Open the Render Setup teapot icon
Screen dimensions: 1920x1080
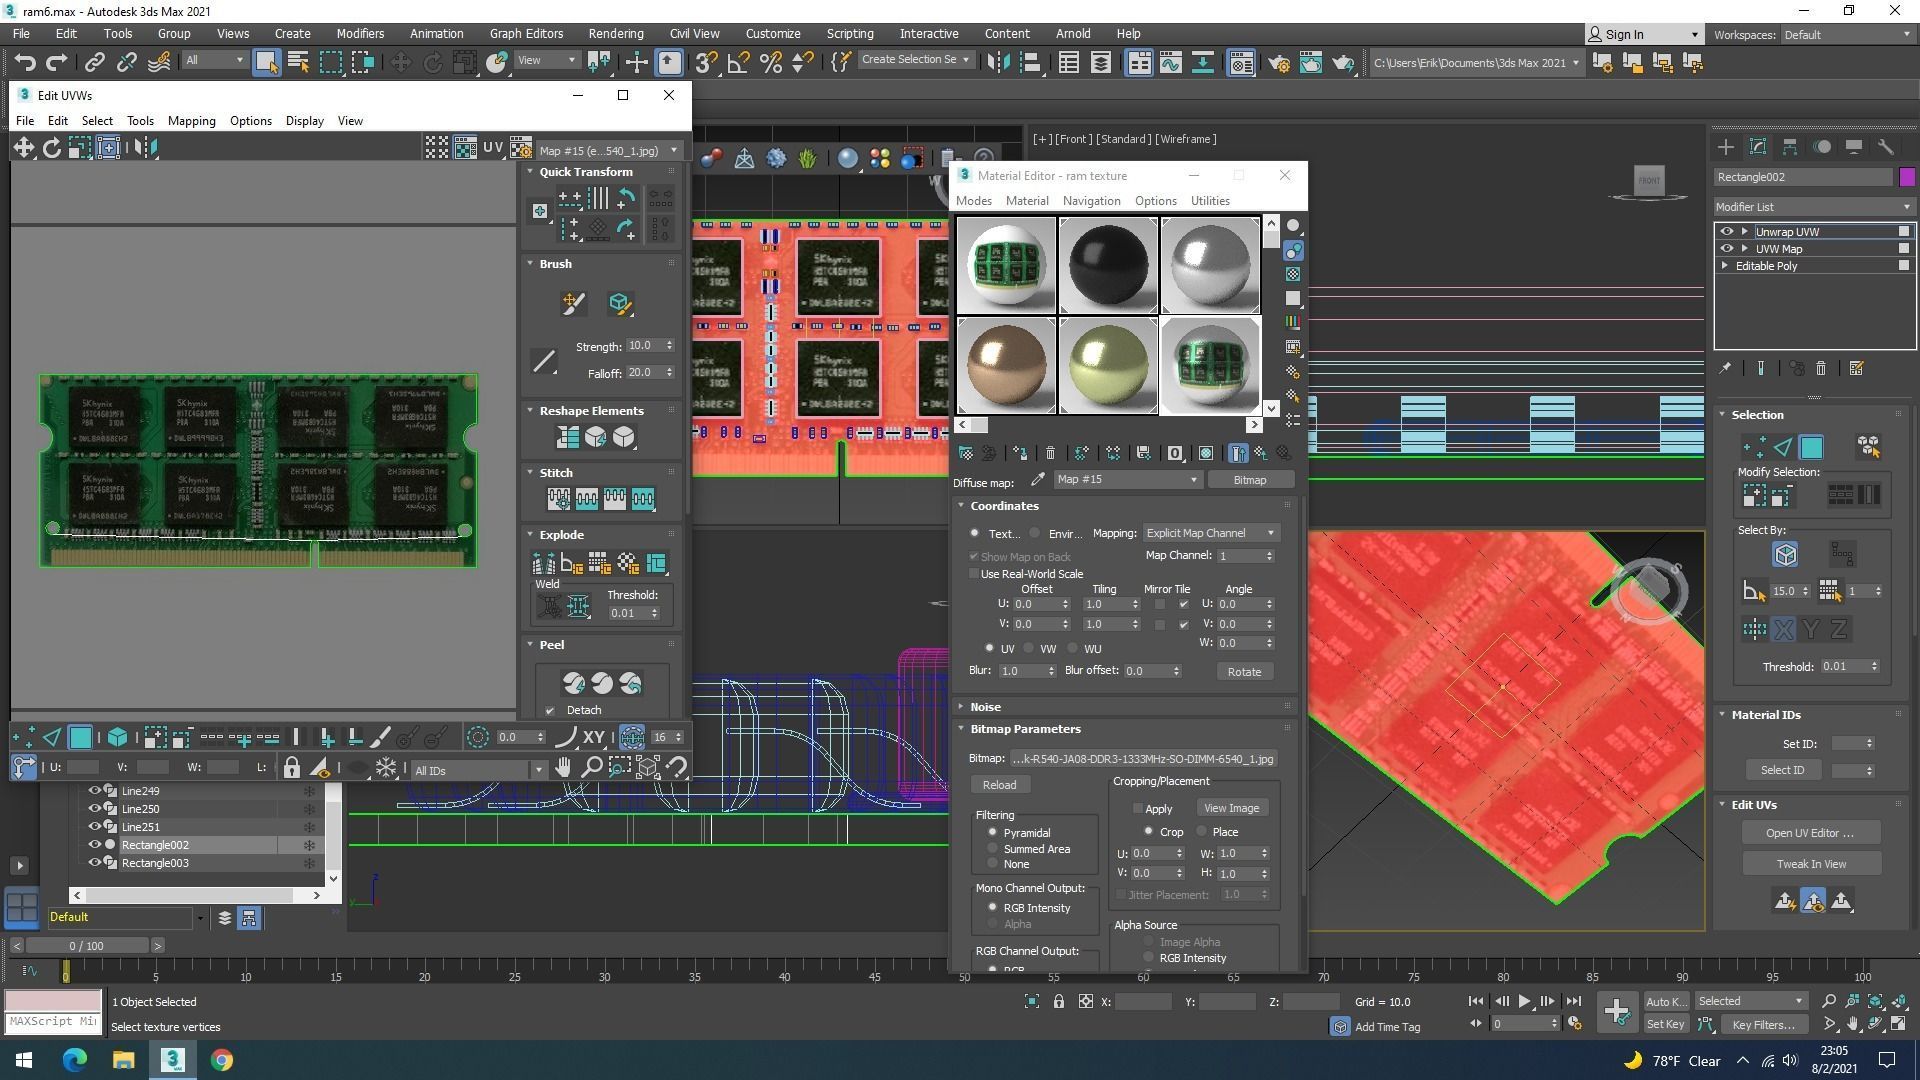click(1278, 63)
